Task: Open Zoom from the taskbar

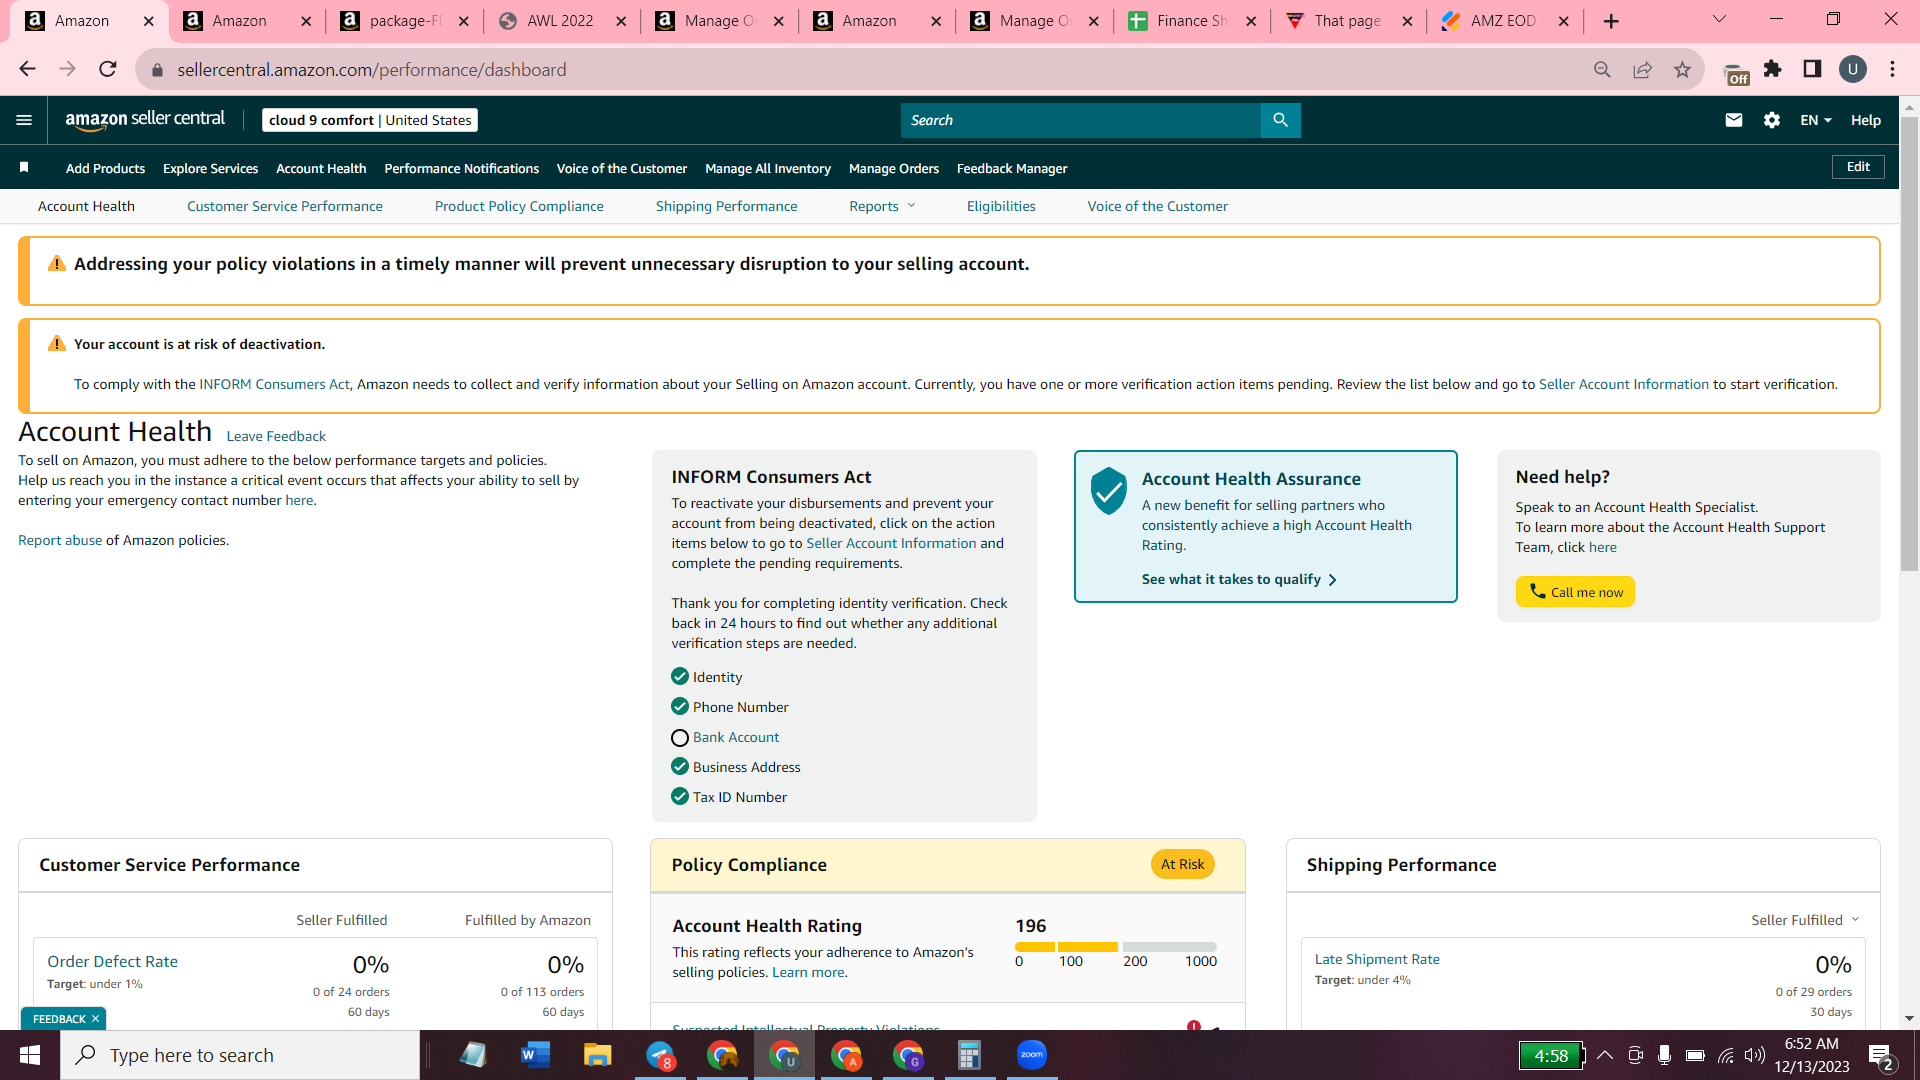Action: click(x=1032, y=1055)
